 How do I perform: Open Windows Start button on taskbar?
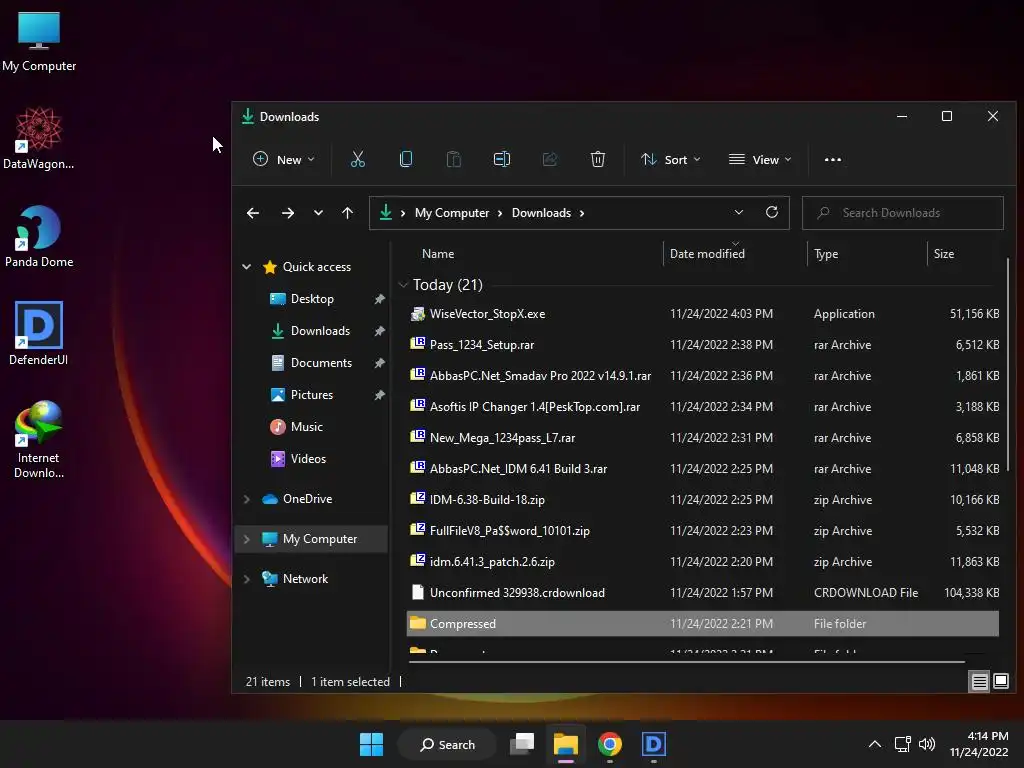click(x=372, y=744)
